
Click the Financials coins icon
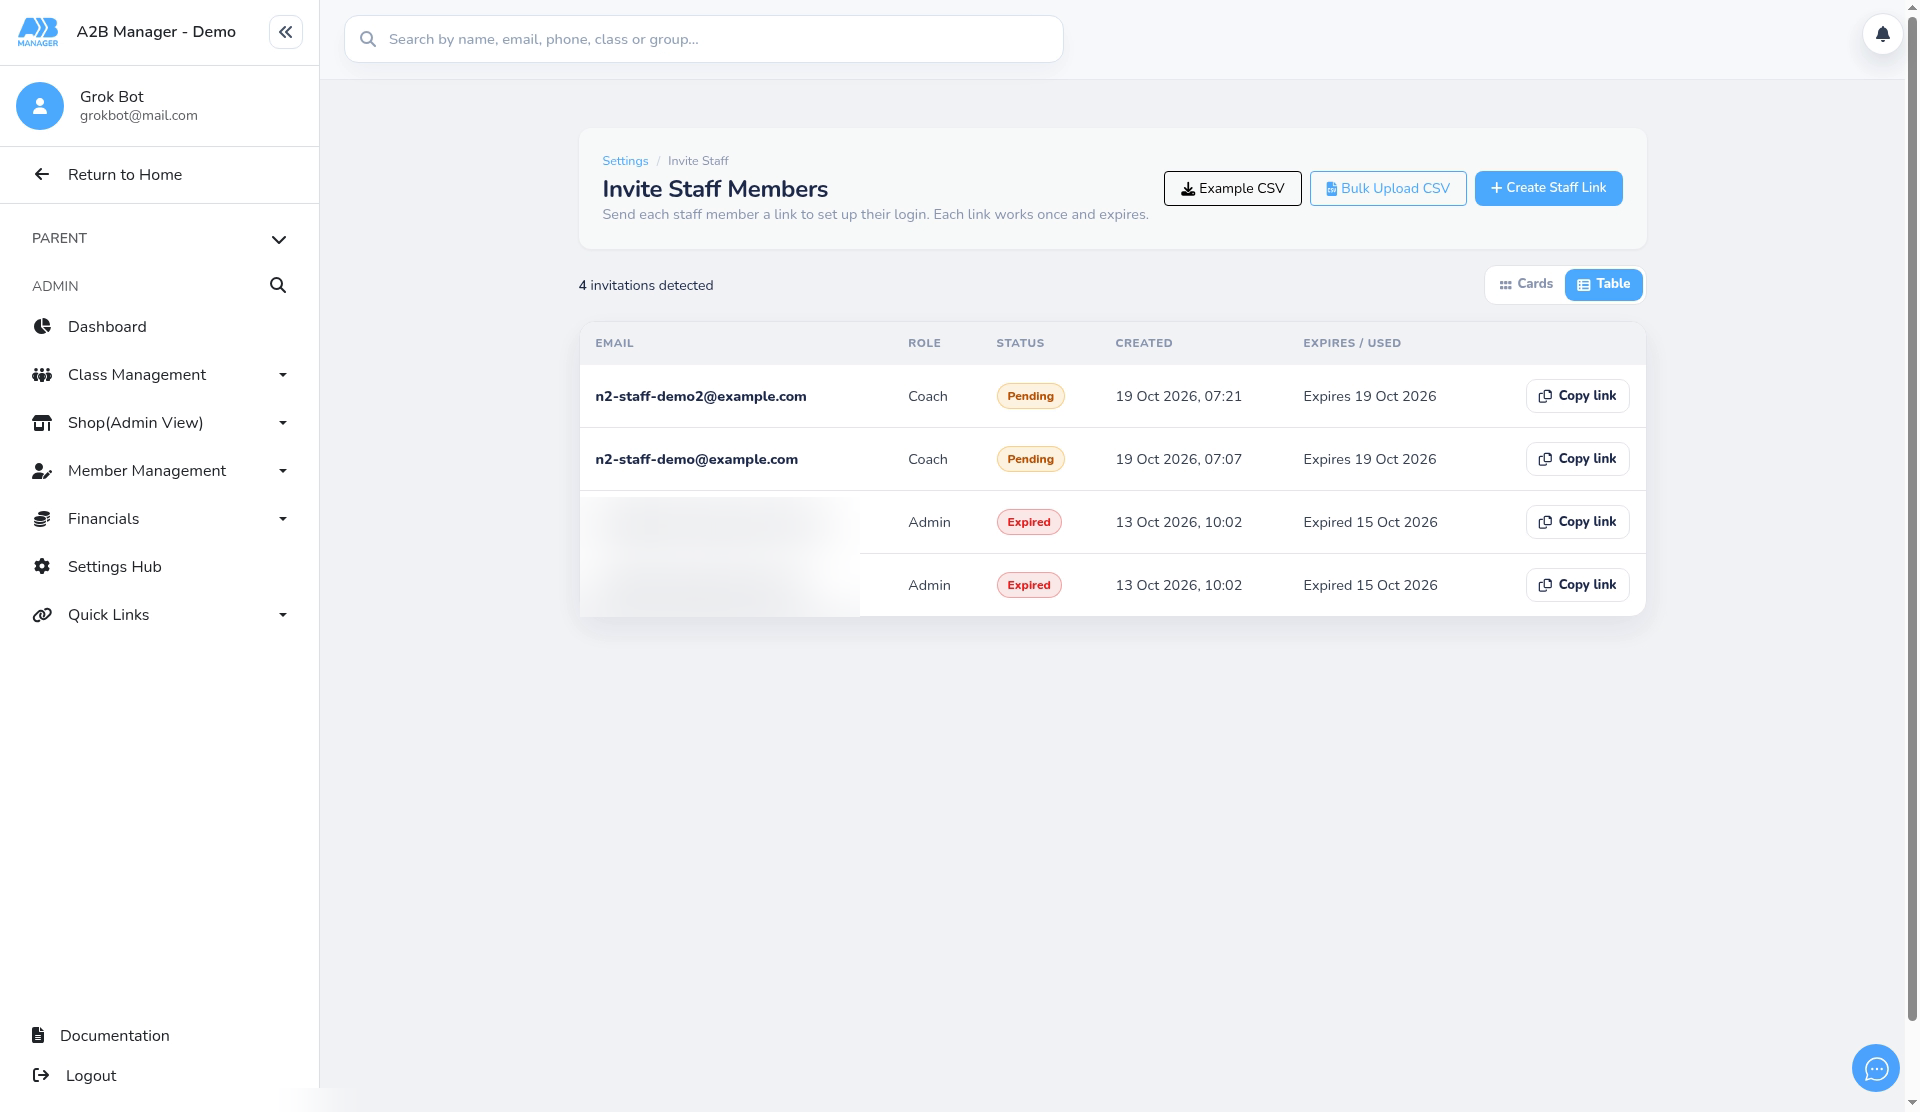point(42,519)
